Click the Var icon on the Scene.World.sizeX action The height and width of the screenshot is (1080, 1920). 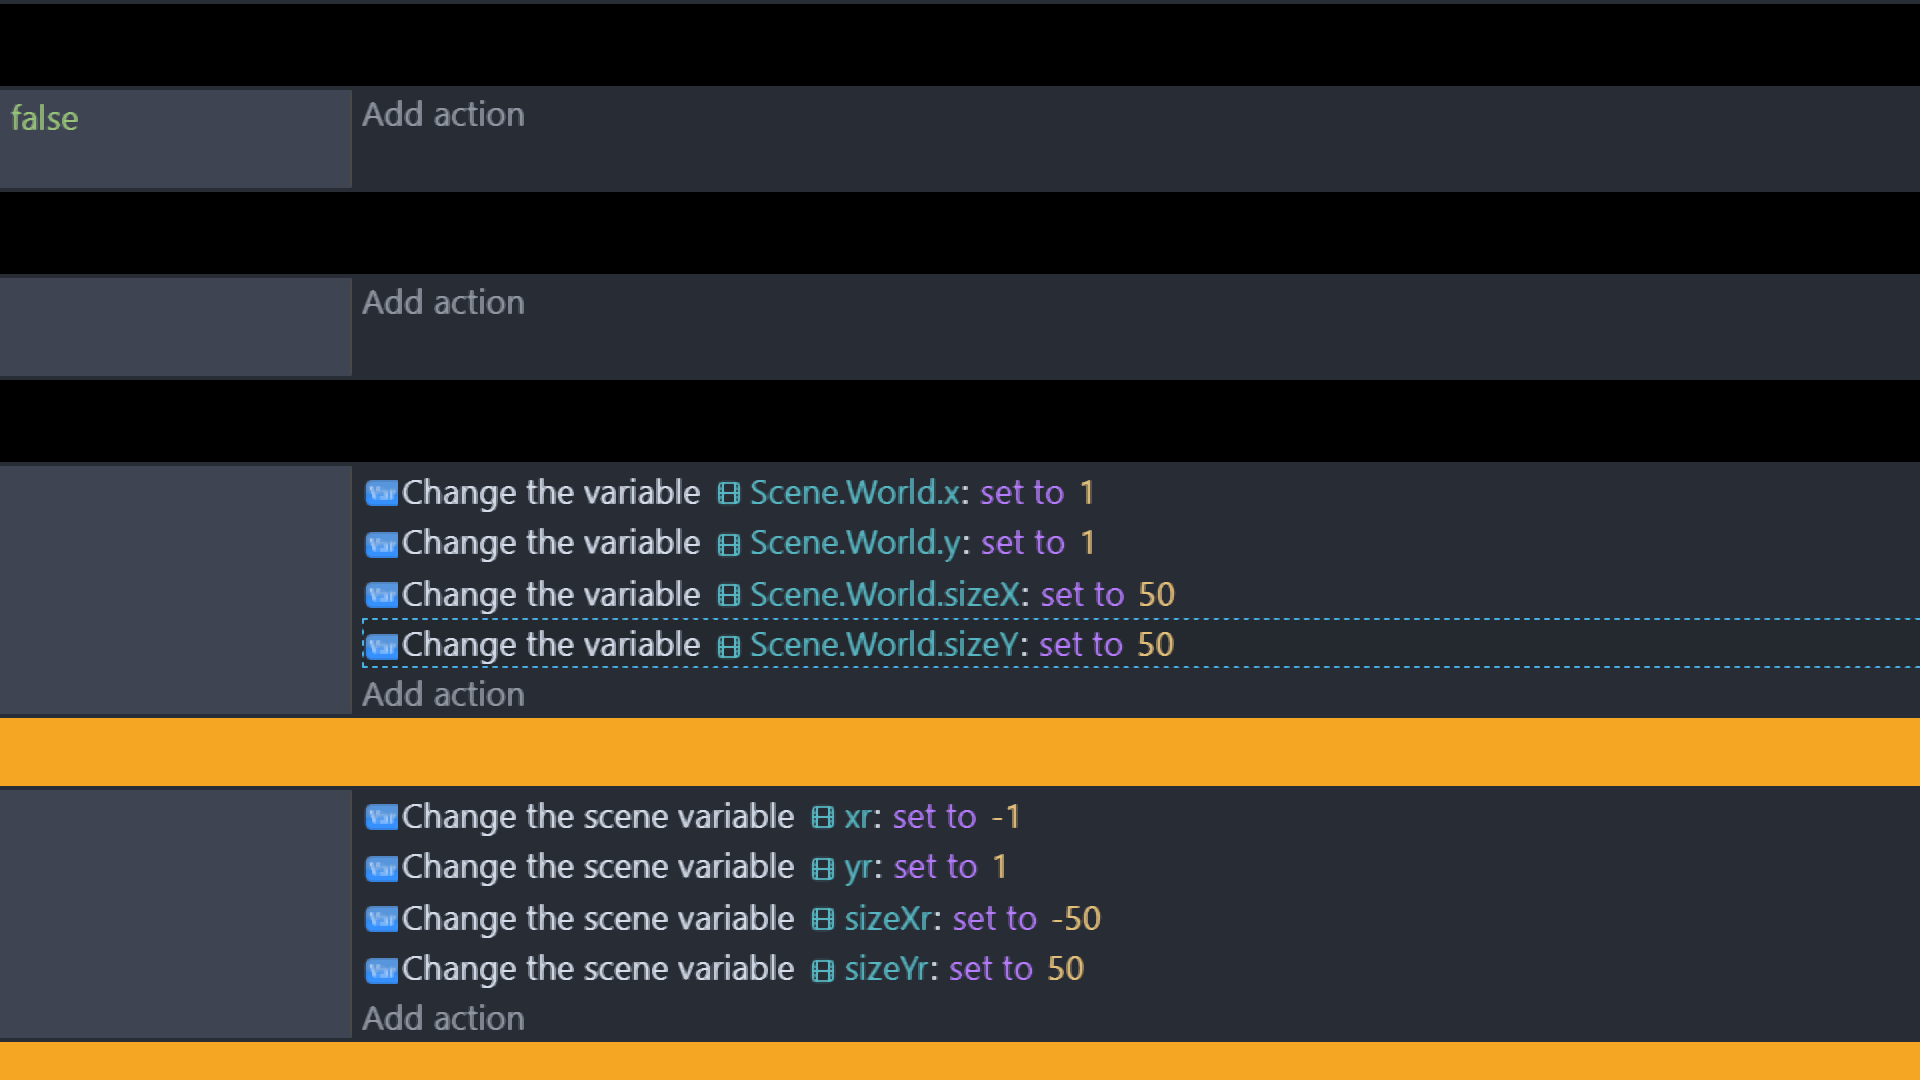(x=380, y=594)
